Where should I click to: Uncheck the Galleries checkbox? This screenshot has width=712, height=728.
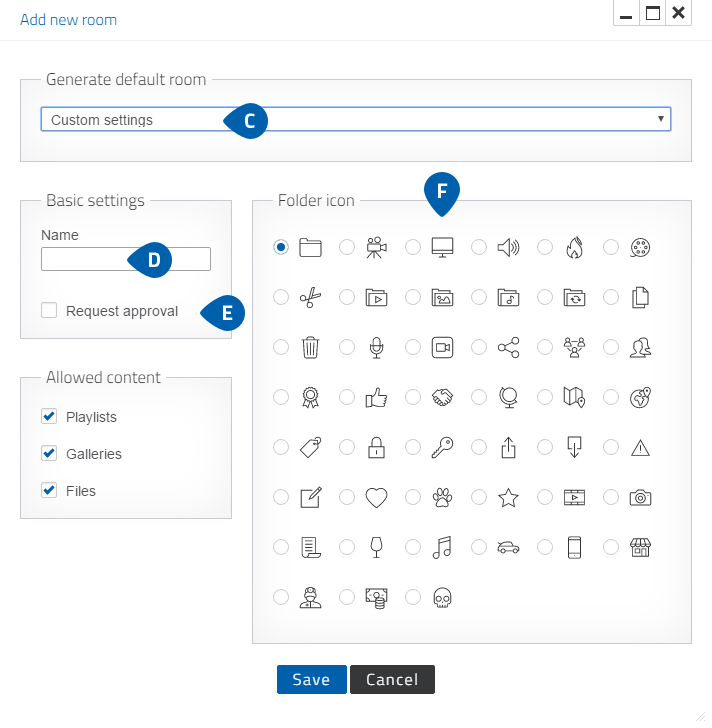pos(49,453)
